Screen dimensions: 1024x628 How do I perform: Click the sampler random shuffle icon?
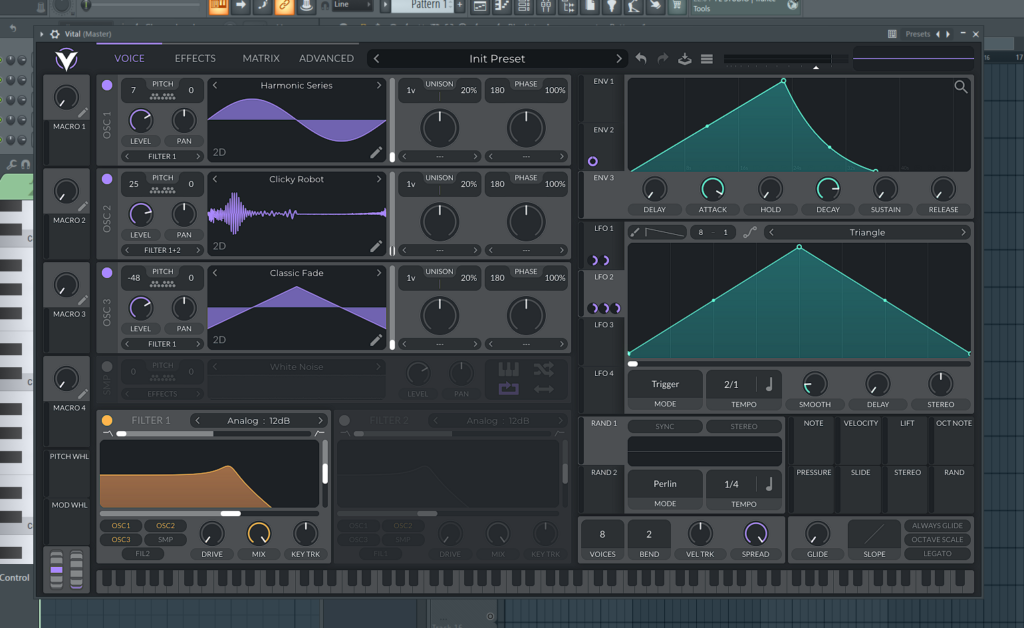pyautogui.click(x=543, y=369)
